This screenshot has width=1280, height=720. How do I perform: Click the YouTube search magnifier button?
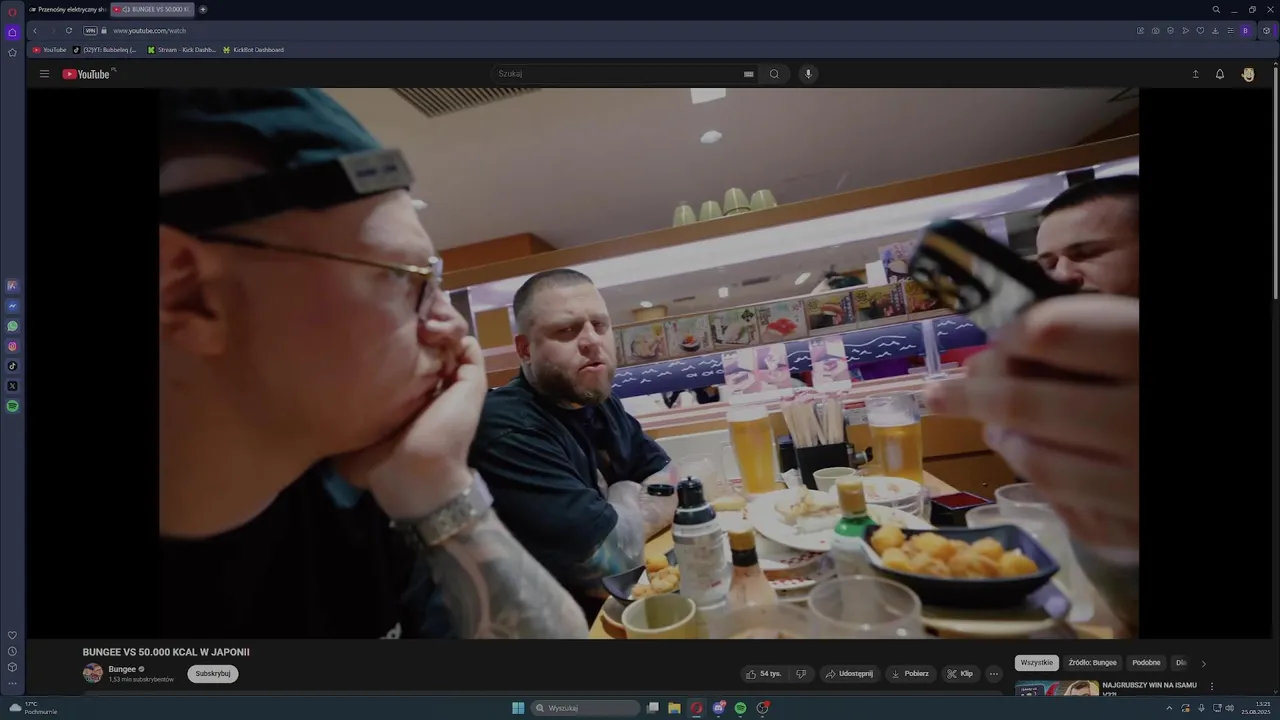pyautogui.click(x=774, y=74)
